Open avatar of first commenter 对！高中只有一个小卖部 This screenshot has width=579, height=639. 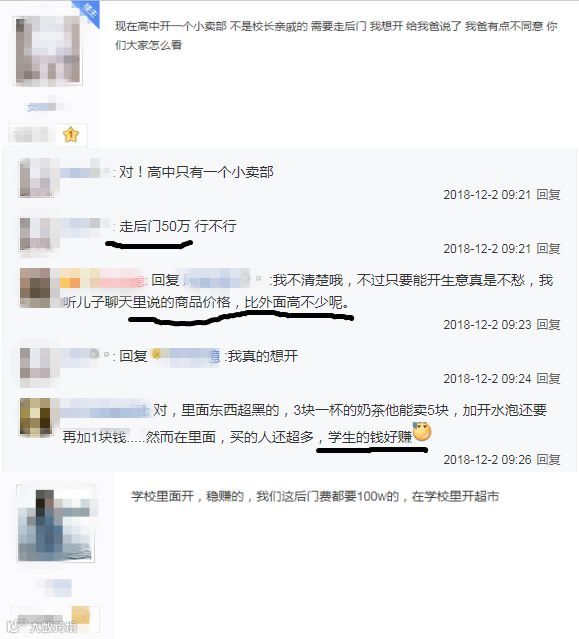pos(36,178)
